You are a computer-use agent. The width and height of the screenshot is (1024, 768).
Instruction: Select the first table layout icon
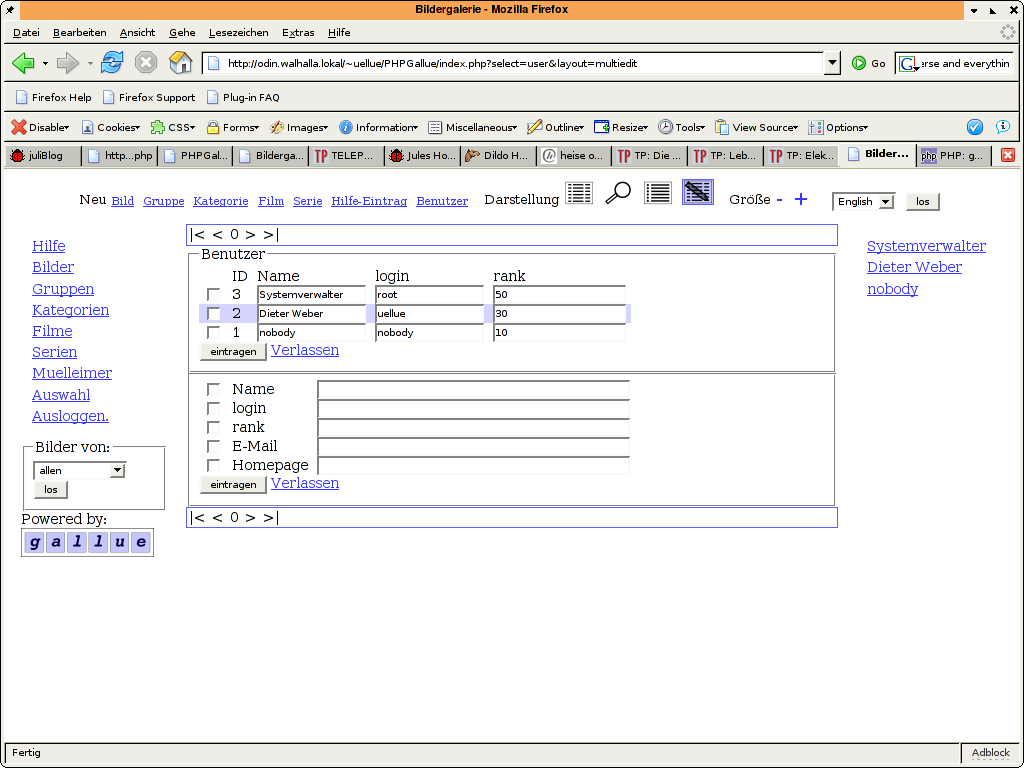pos(579,193)
